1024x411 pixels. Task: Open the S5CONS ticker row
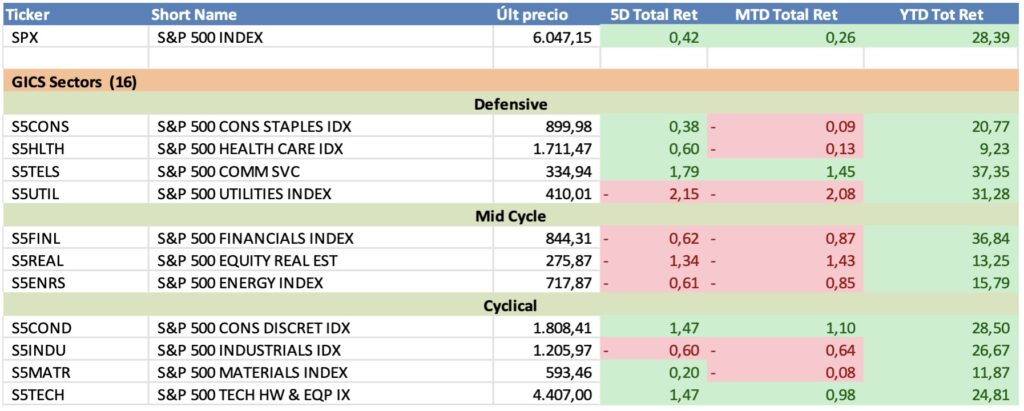(x=40, y=127)
